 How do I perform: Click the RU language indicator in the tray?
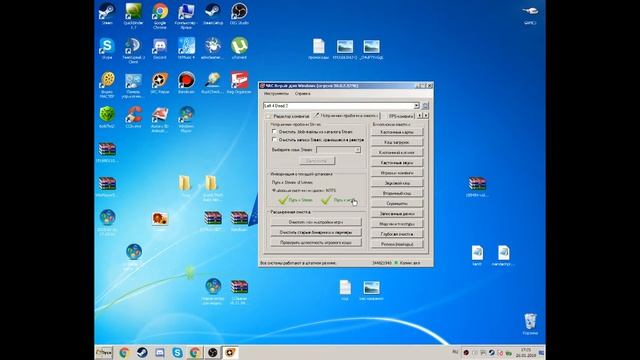[x=455, y=352]
